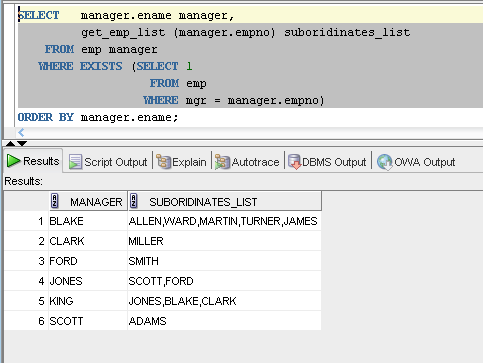Click the left scroll arrow under editor

[21, 132]
